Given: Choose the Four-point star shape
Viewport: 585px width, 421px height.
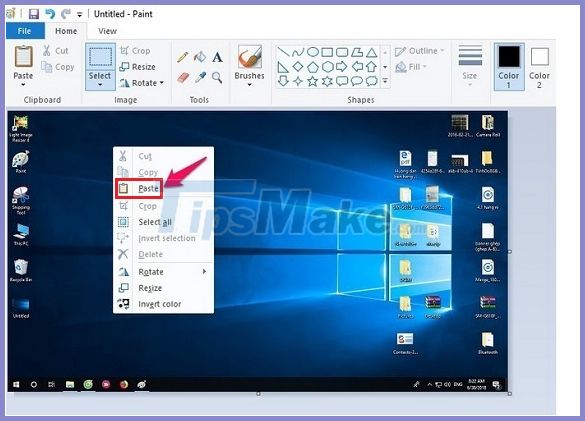Looking at the screenshot, I should click(x=298, y=81).
